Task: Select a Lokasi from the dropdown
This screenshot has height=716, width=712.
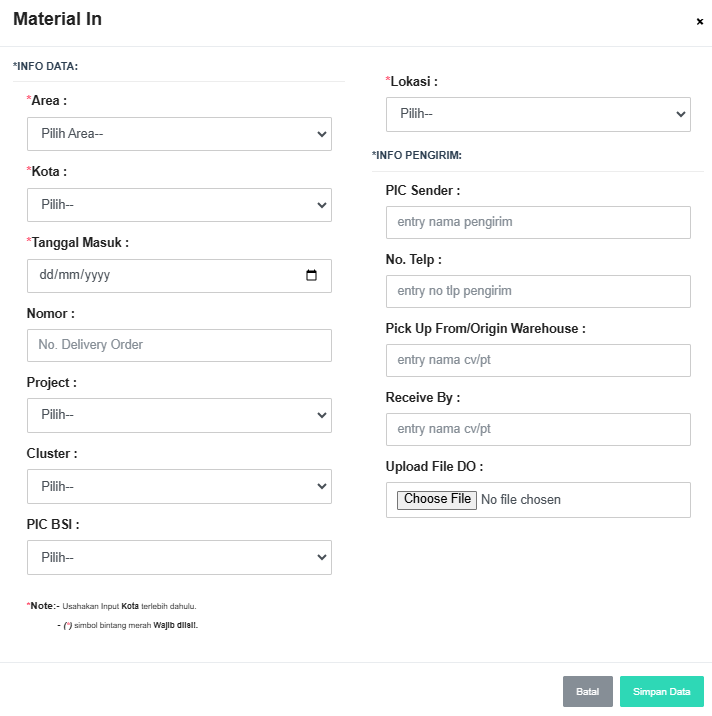Action: click(538, 114)
